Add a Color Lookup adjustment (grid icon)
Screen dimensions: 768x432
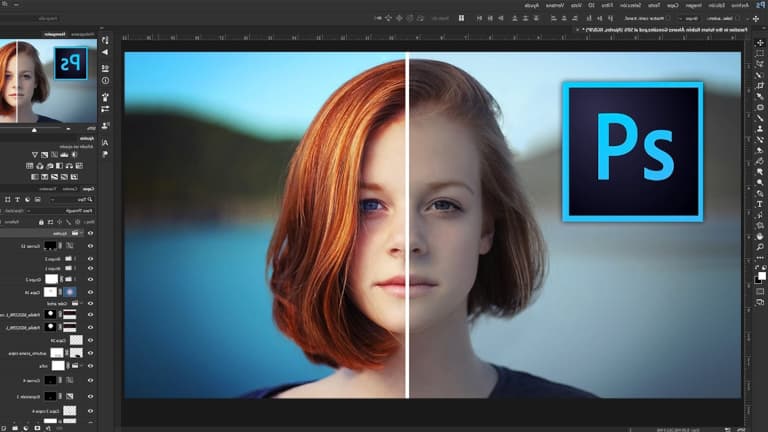[30, 166]
